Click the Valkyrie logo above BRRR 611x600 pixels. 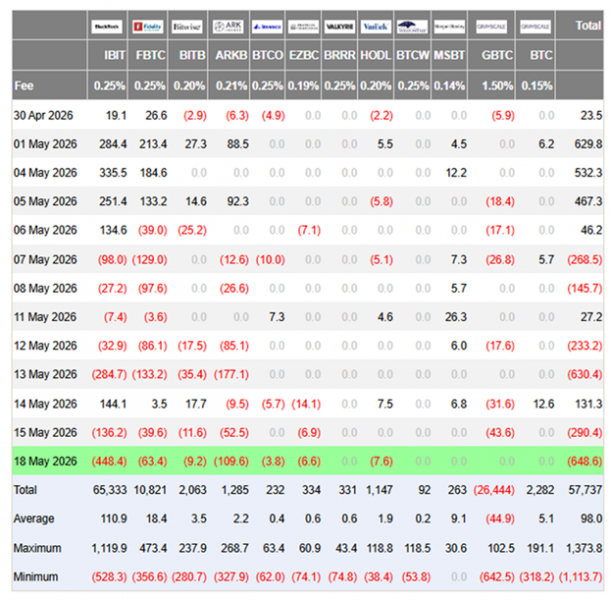[x=340, y=27]
